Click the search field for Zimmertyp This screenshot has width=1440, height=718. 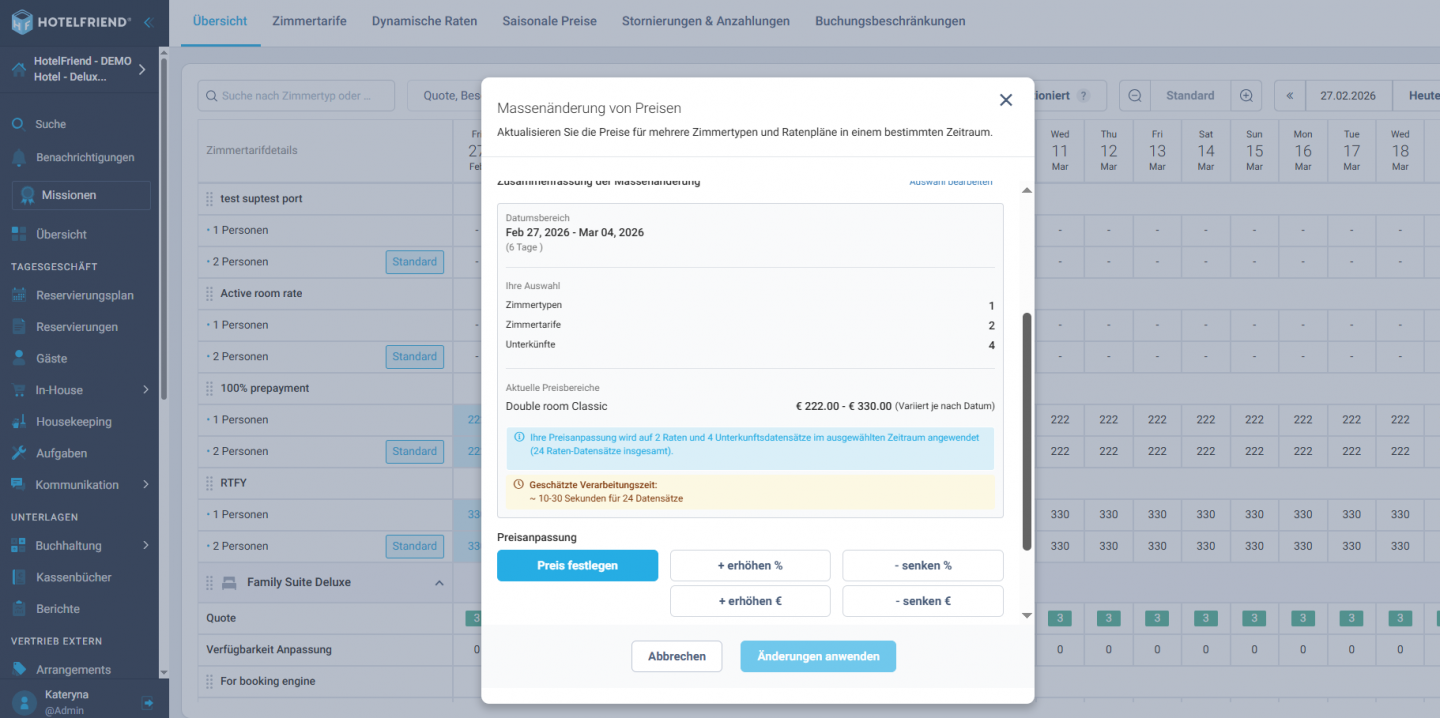[295, 95]
